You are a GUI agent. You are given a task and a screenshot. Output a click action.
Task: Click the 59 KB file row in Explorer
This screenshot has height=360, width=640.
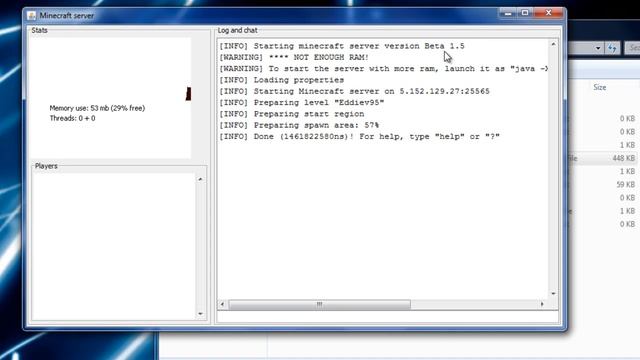coord(603,184)
